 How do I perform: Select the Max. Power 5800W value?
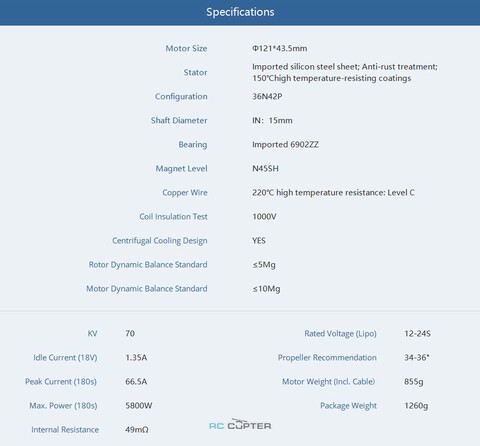pos(139,406)
